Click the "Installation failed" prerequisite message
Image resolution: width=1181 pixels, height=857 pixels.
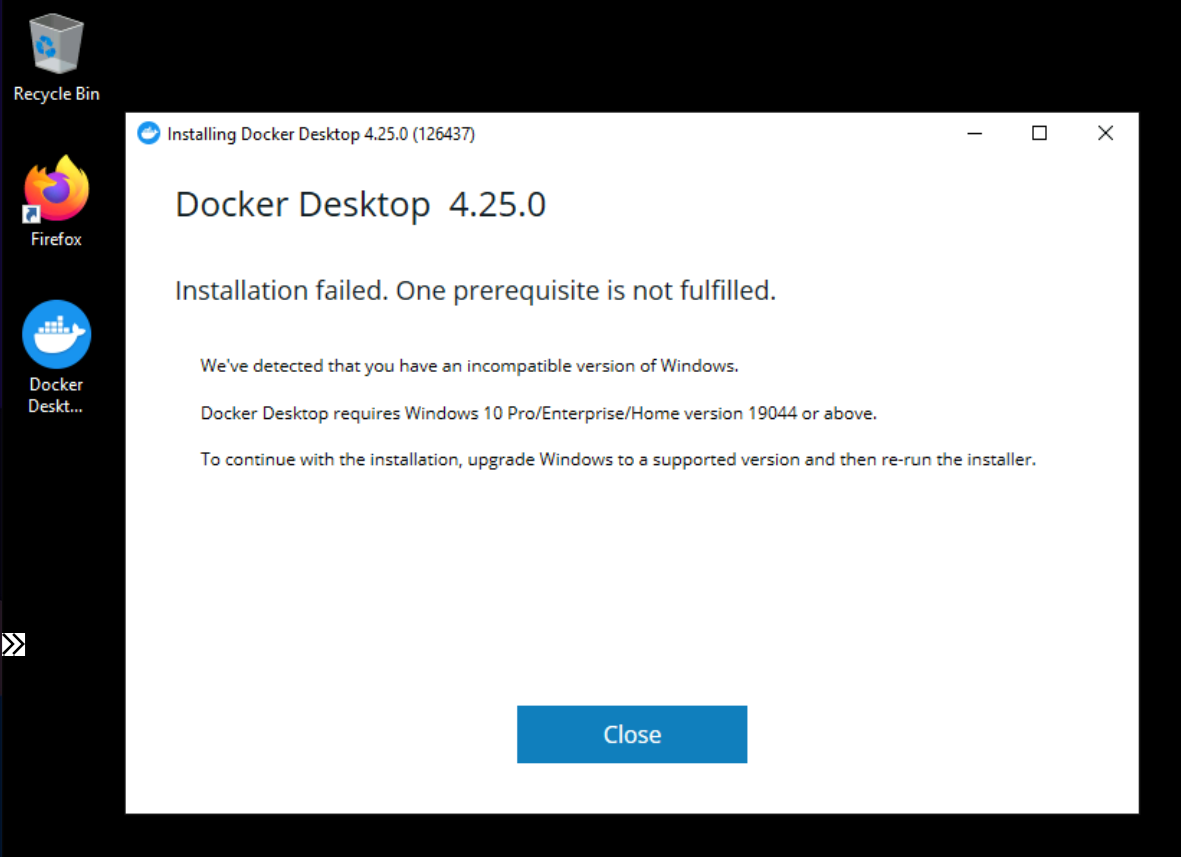click(475, 291)
